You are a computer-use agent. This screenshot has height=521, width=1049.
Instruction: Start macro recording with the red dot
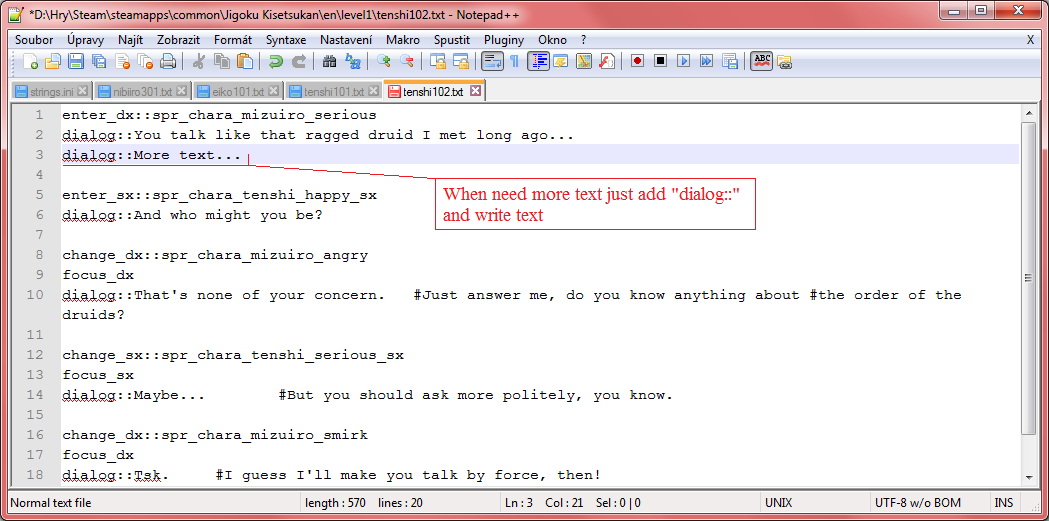coord(637,62)
